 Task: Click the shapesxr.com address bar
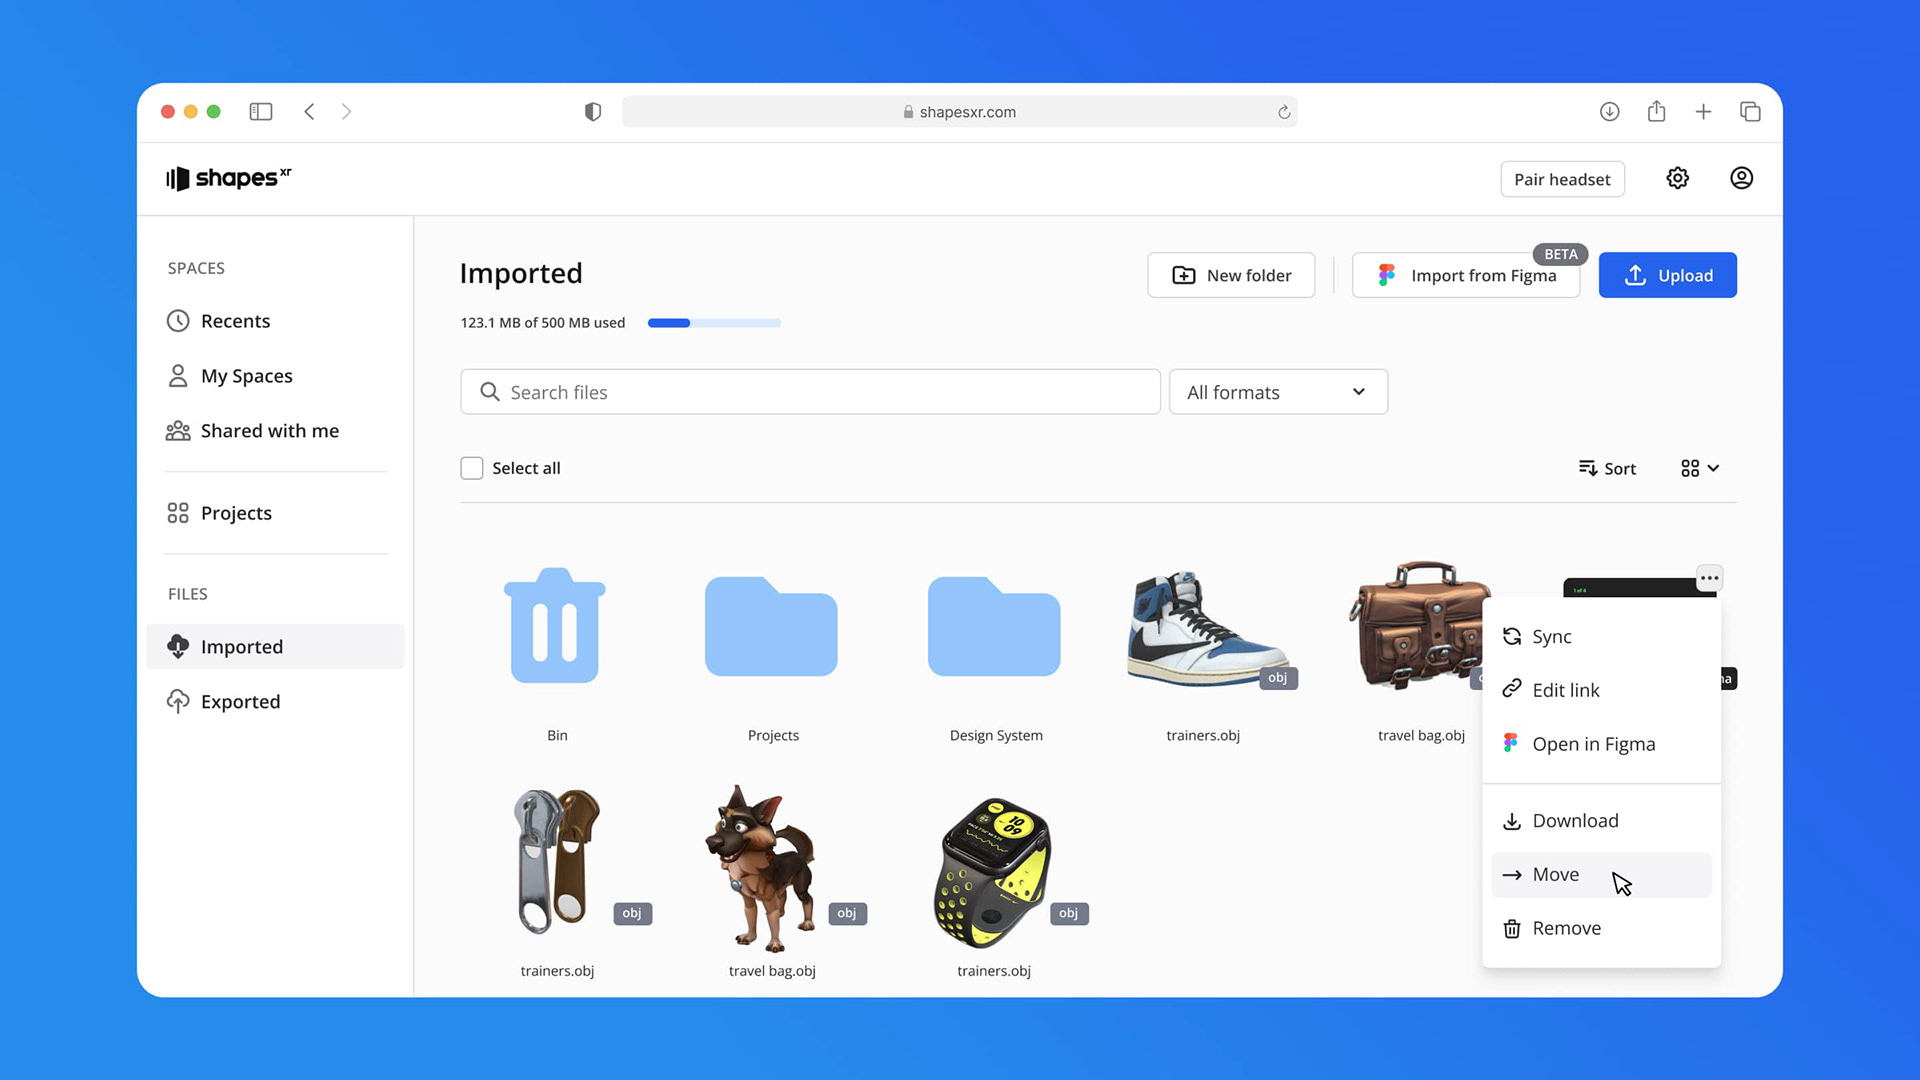click(x=959, y=112)
